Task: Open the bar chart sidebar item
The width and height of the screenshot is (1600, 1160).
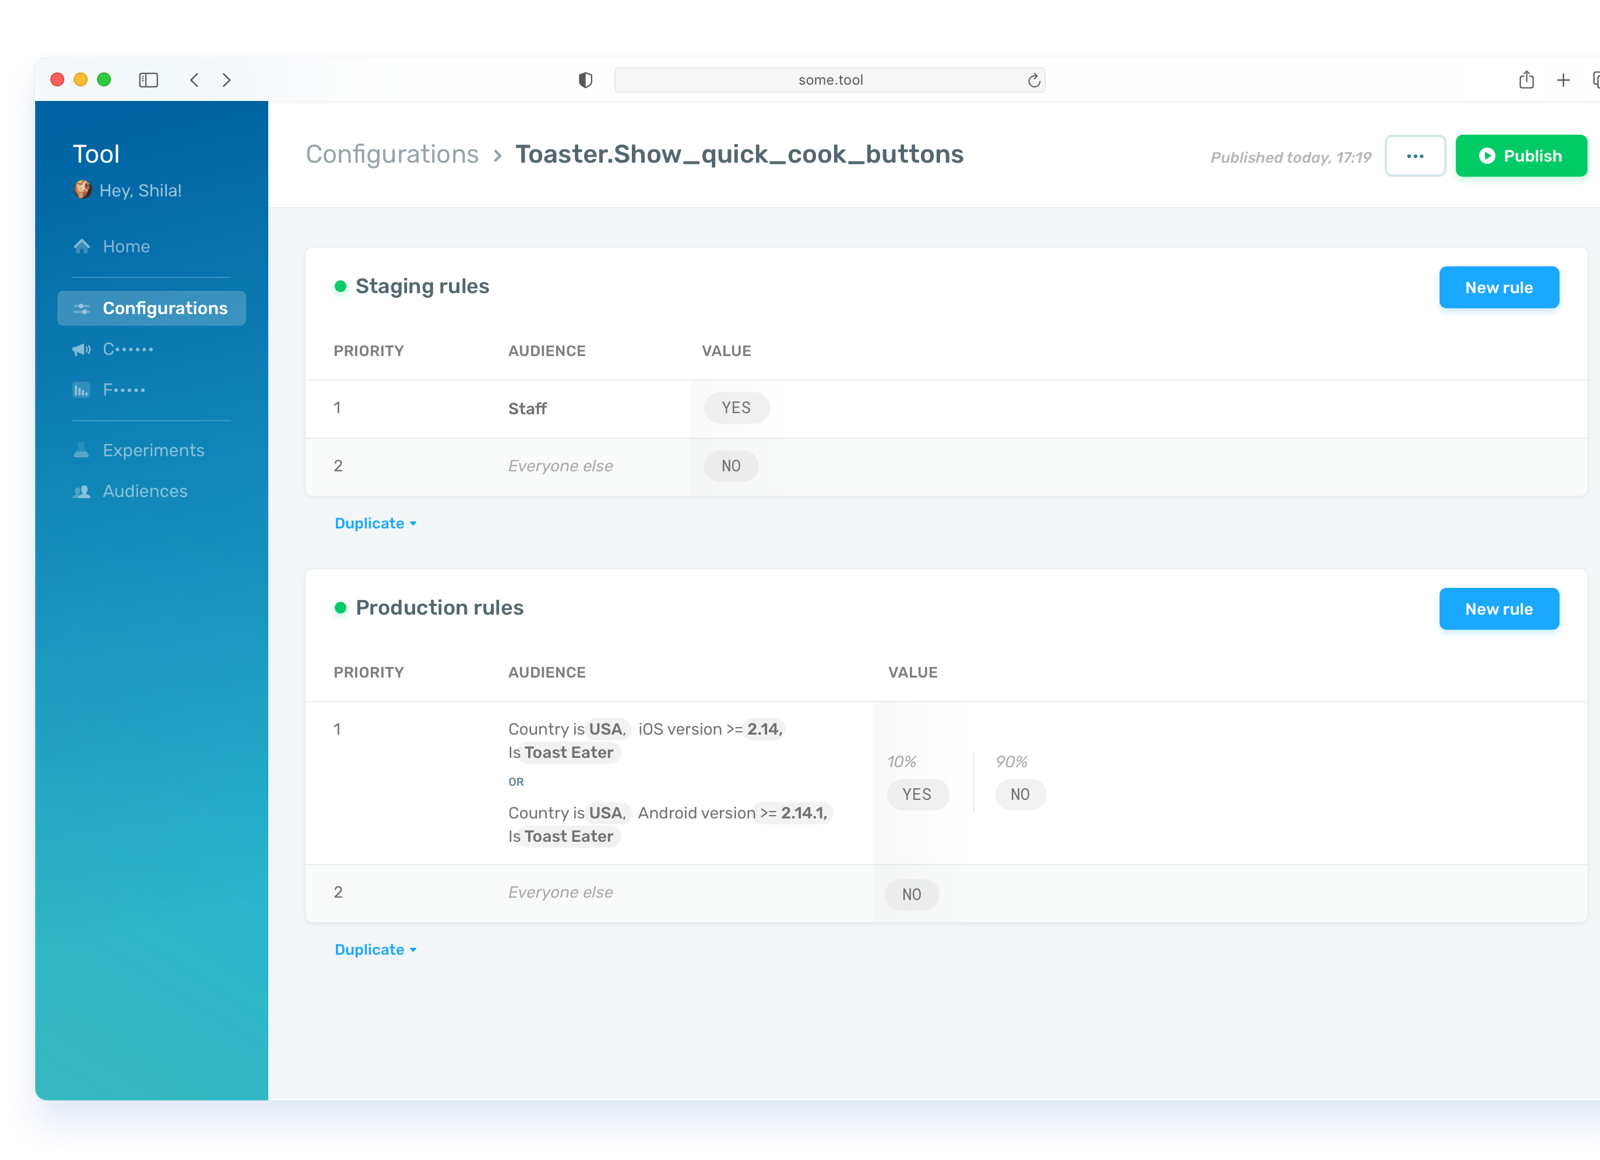Action: click(x=109, y=390)
